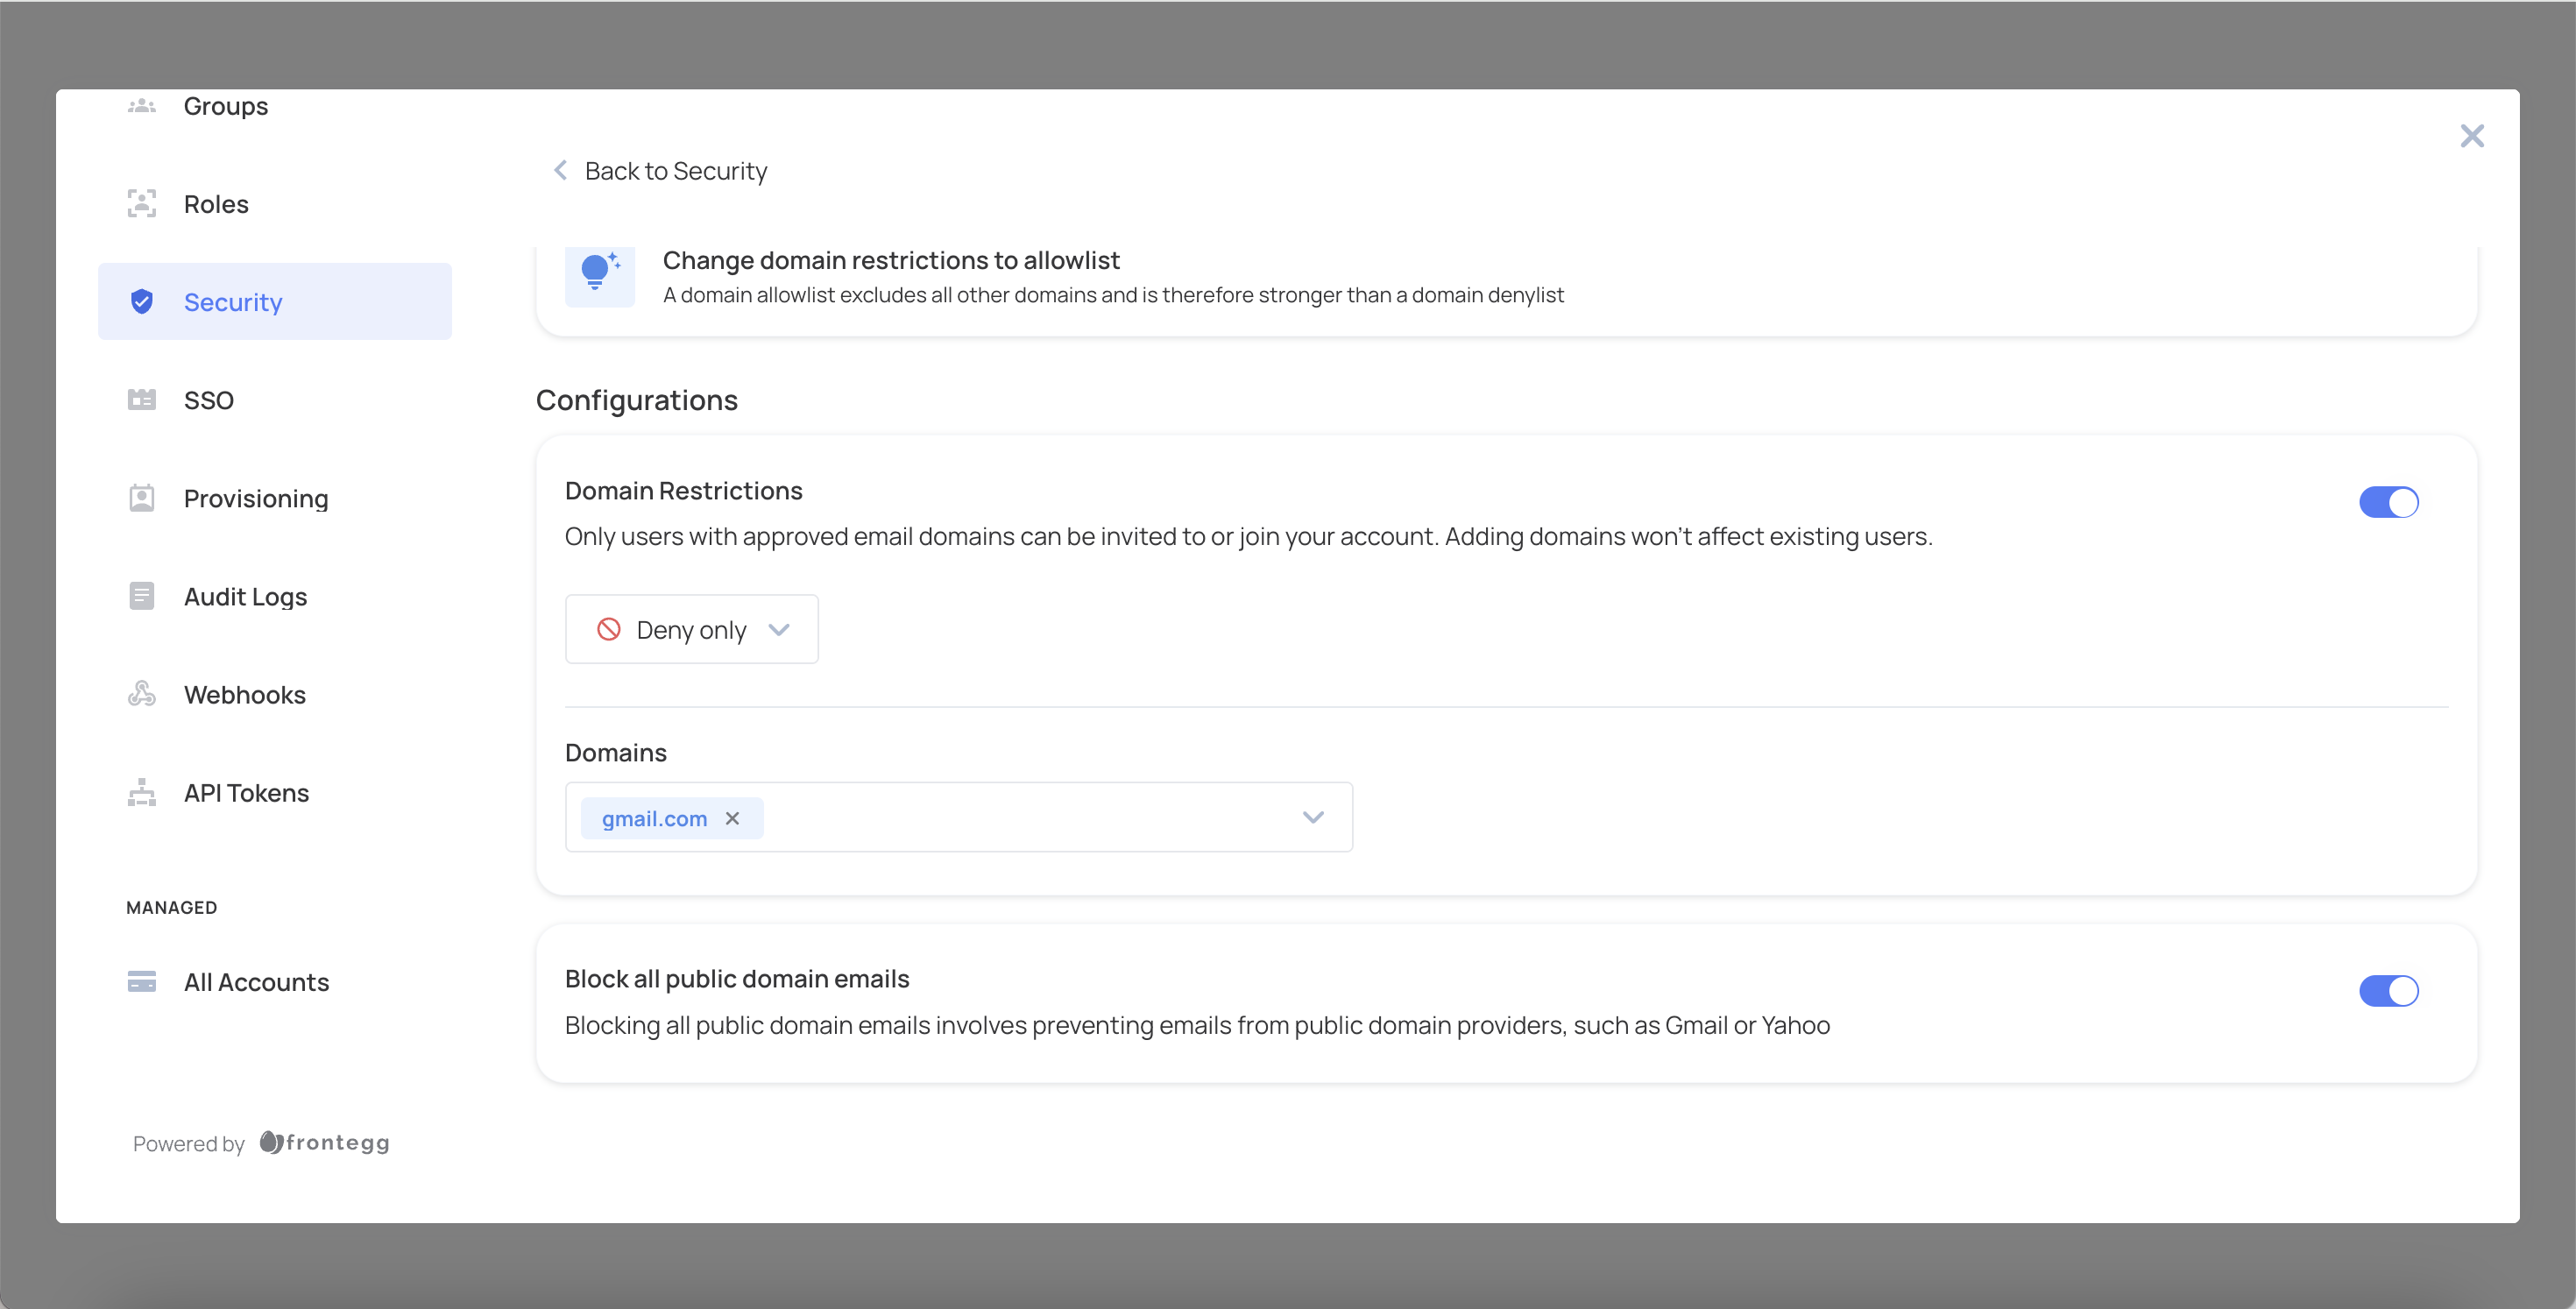Screen dimensions: 2576x1309
Task: Click the Audit Logs document icon
Action: [x=142, y=596]
